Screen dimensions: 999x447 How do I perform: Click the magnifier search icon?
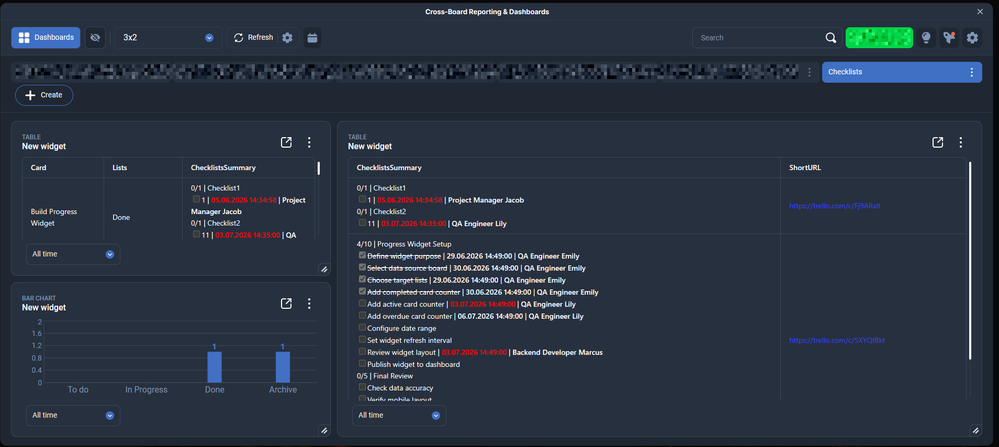coord(831,38)
